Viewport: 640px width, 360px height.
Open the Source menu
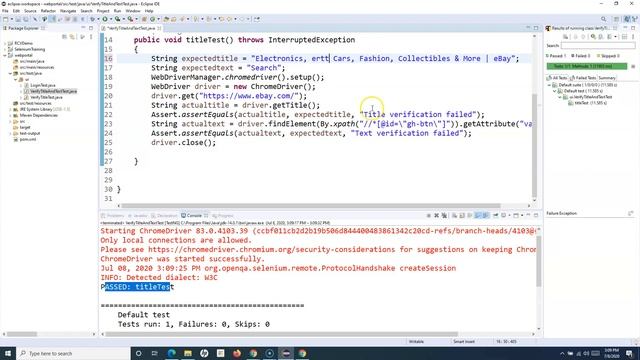(30, 11)
